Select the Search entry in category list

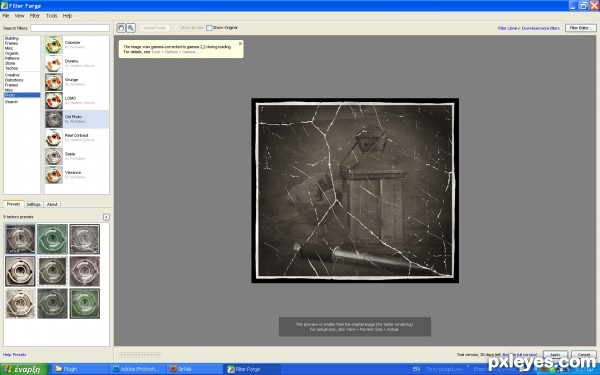pos(11,102)
